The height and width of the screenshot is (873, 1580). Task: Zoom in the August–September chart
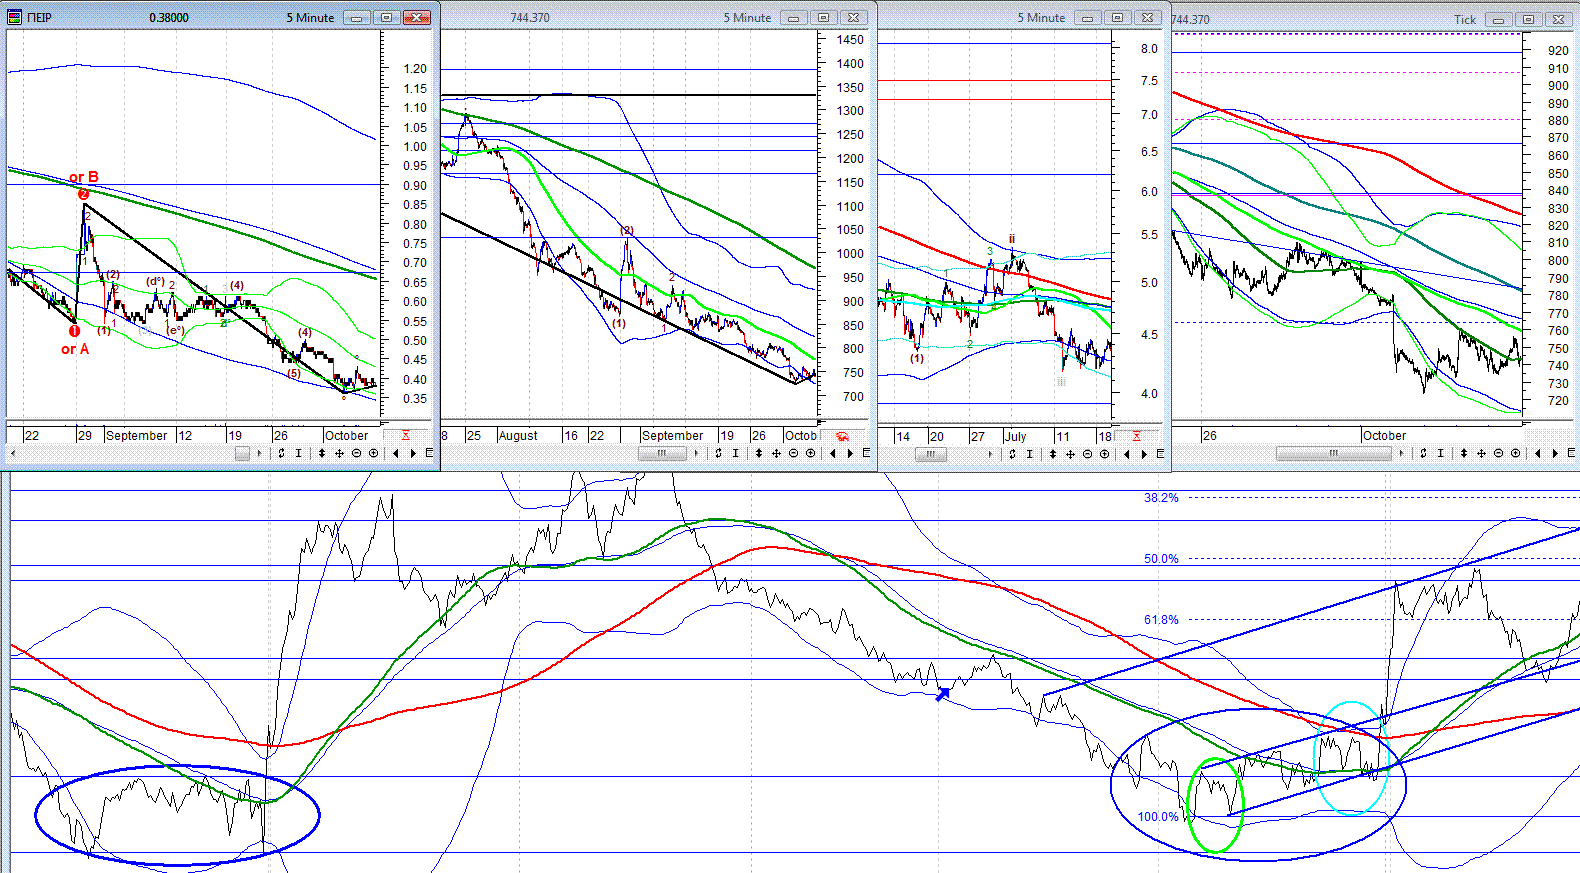coord(810,453)
